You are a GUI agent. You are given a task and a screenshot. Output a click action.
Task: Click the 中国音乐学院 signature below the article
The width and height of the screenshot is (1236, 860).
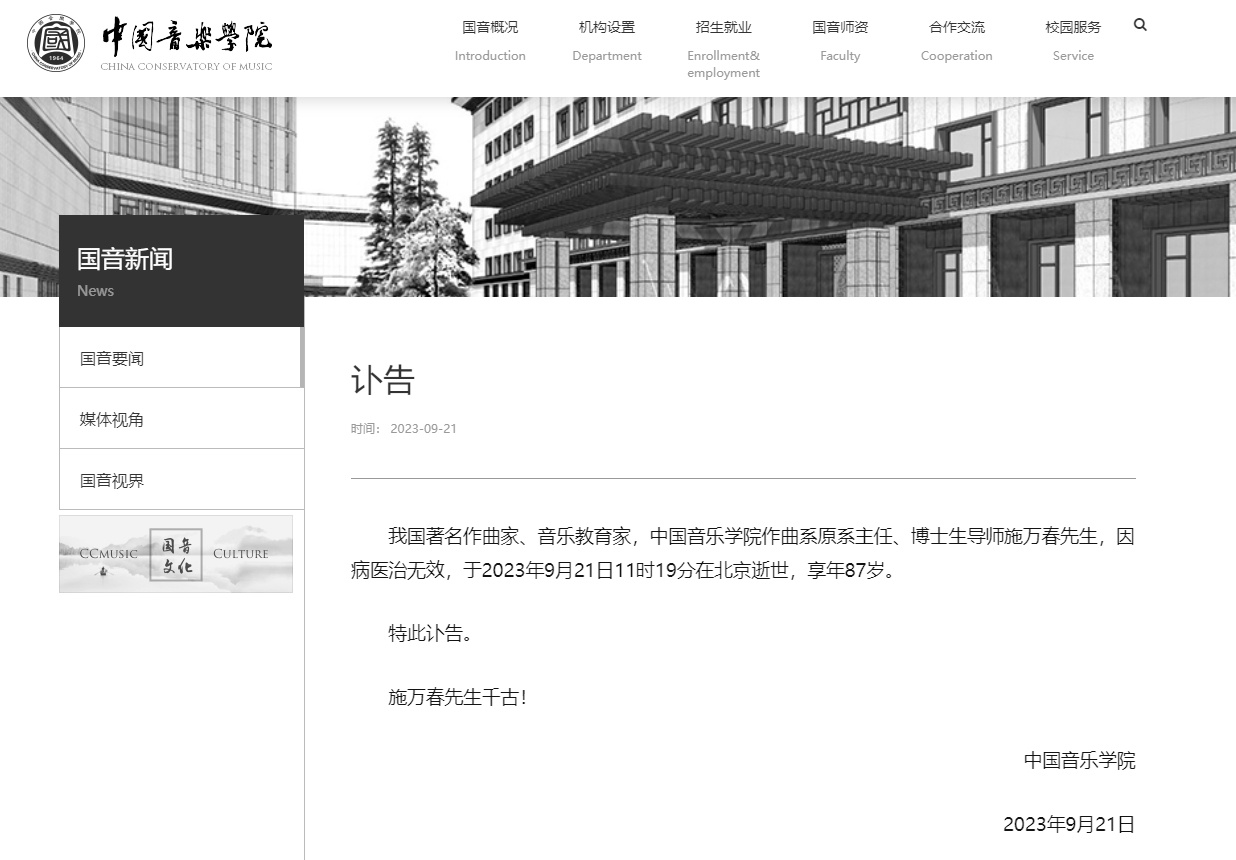coord(1079,760)
